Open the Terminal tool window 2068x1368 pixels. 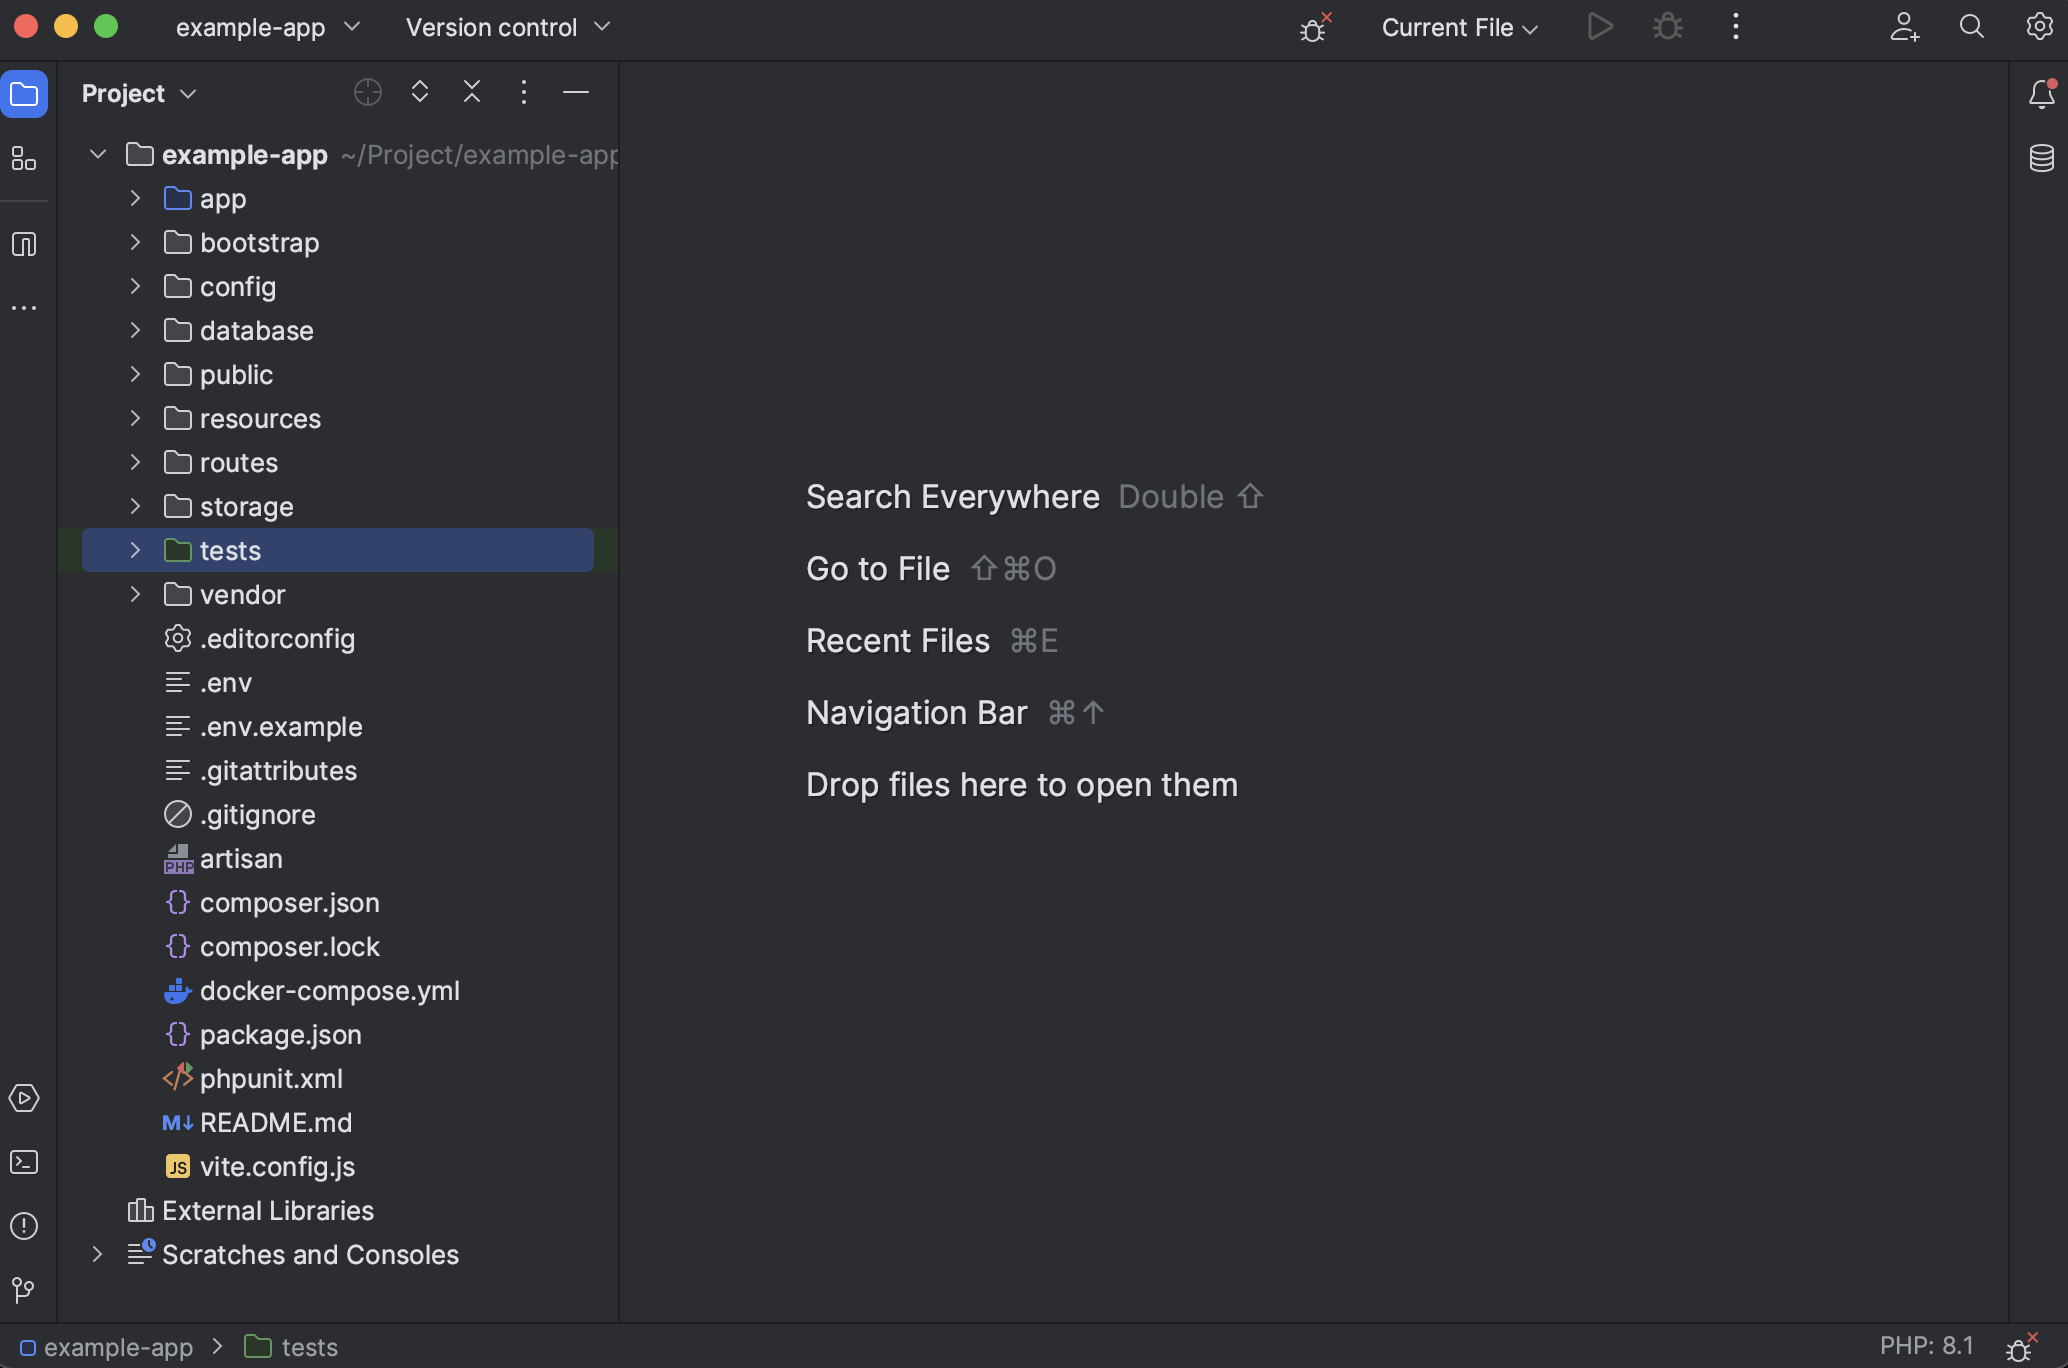coord(24,1162)
